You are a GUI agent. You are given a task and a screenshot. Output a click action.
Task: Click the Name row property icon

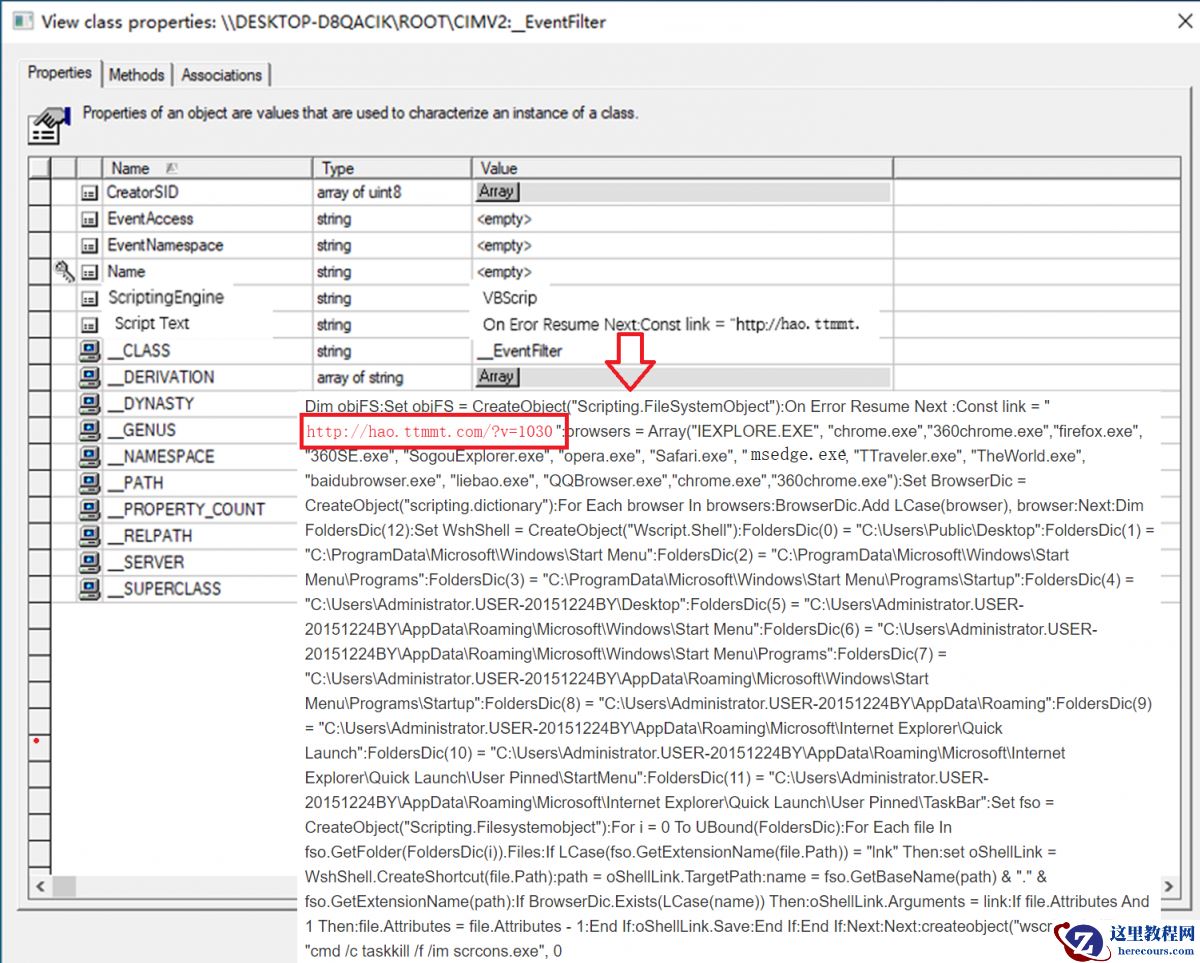pyautogui.click(x=90, y=272)
